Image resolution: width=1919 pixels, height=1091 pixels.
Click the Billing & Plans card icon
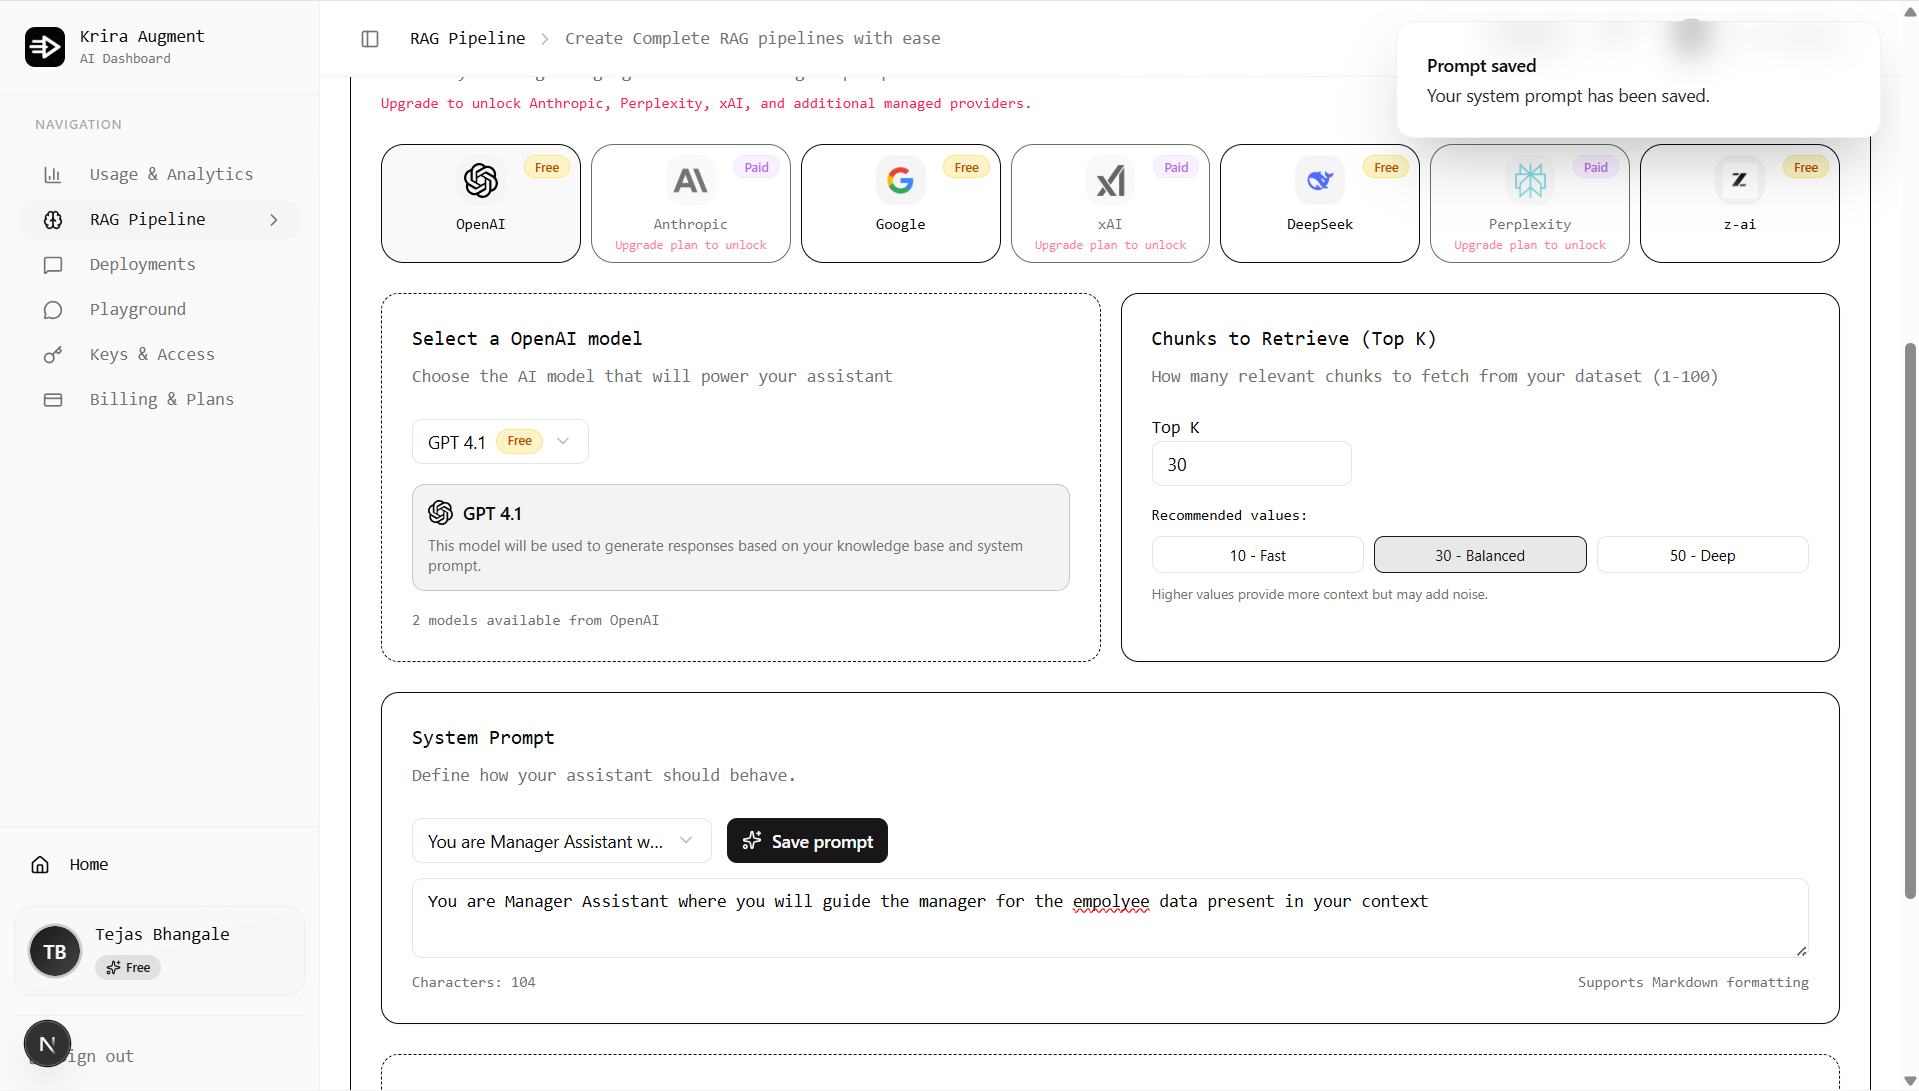tap(53, 400)
